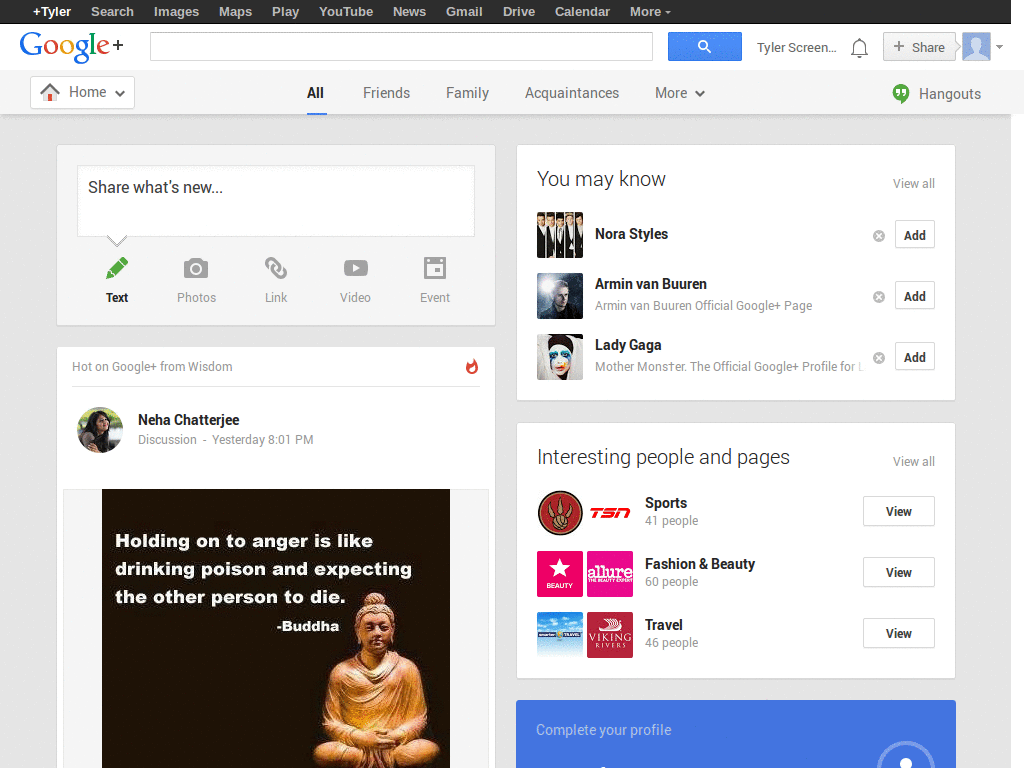The height and width of the screenshot is (768, 1024).
Task: Dismiss Armin van Buuren suggestion
Action: click(x=879, y=296)
